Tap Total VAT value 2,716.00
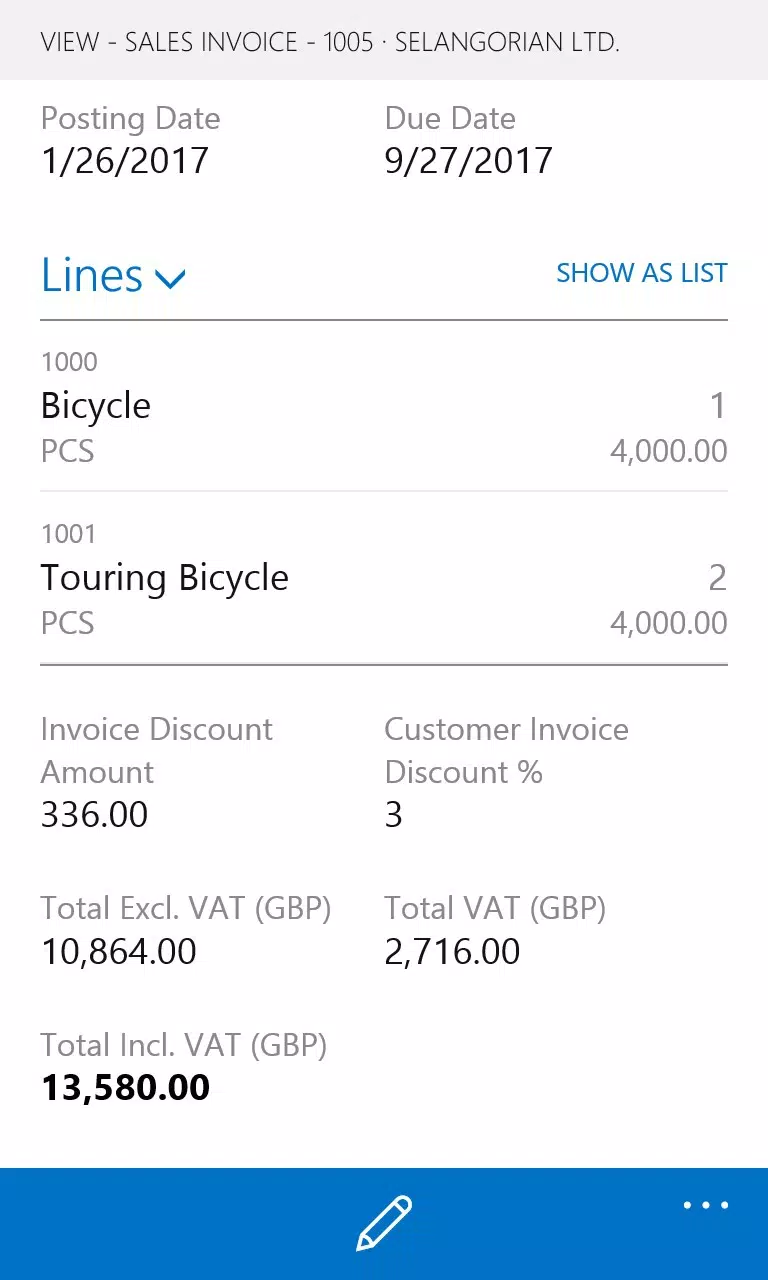768x1280 pixels. pos(453,951)
